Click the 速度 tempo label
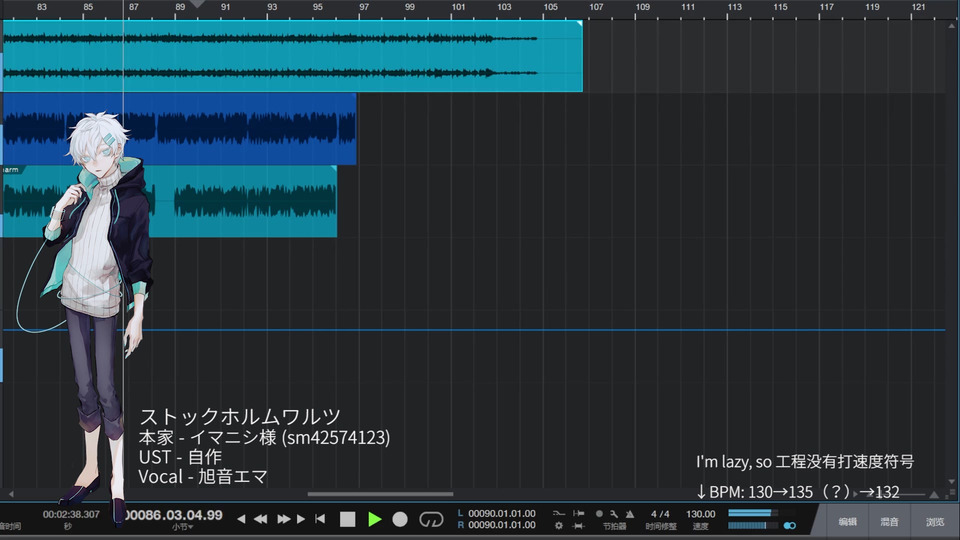This screenshot has width=960, height=540. (700, 526)
